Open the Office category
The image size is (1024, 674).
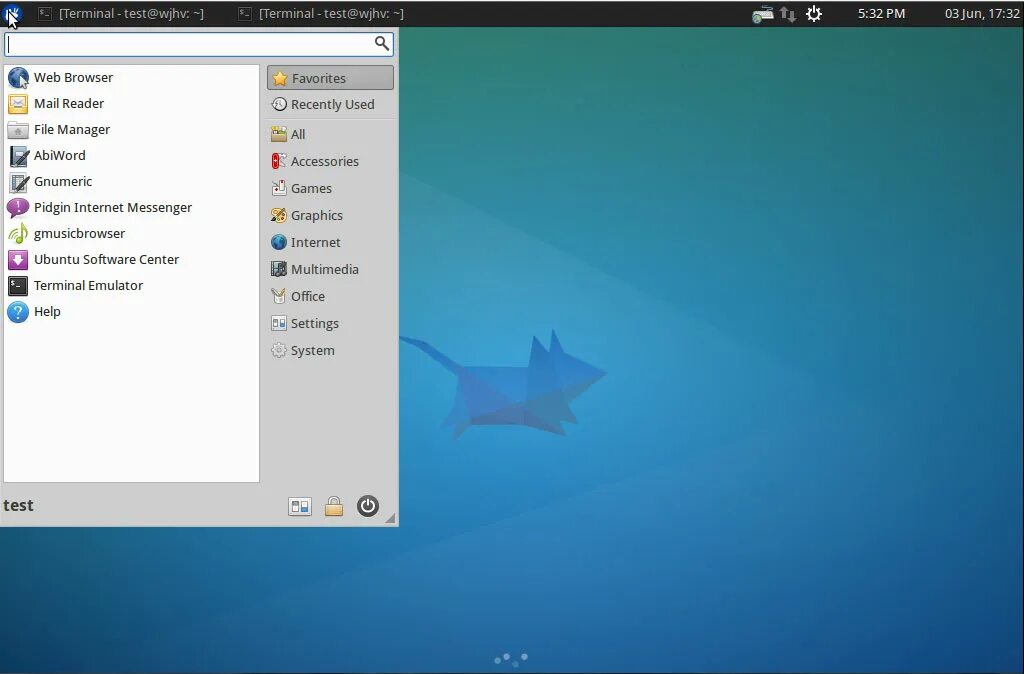330,297
